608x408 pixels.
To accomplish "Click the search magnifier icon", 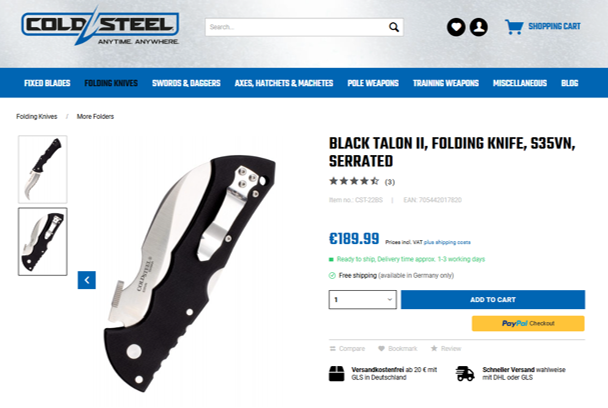I will click(394, 27).
